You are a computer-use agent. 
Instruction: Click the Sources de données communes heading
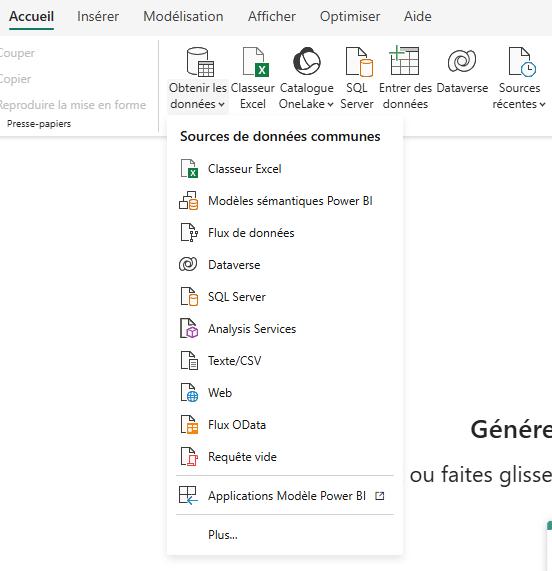280,137
